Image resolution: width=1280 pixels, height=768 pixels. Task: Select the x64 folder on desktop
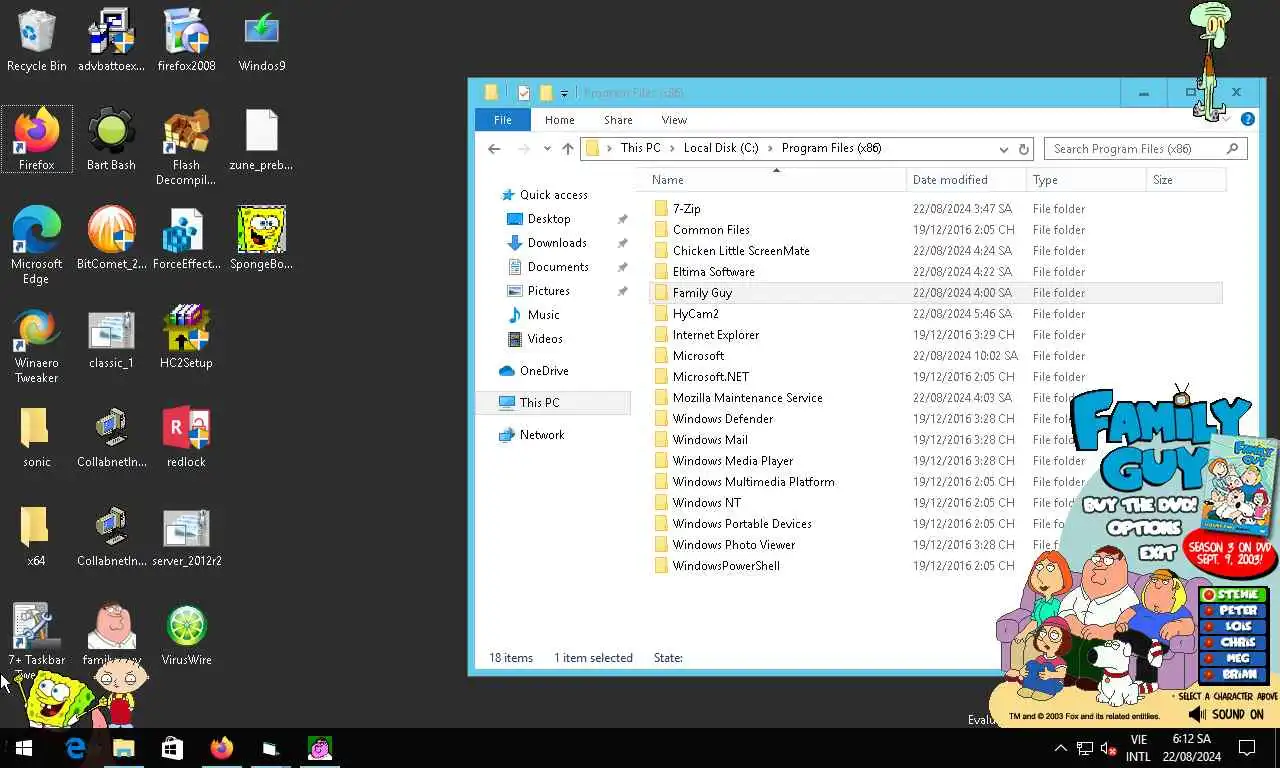pyautogui.click(x=36, y=535)
